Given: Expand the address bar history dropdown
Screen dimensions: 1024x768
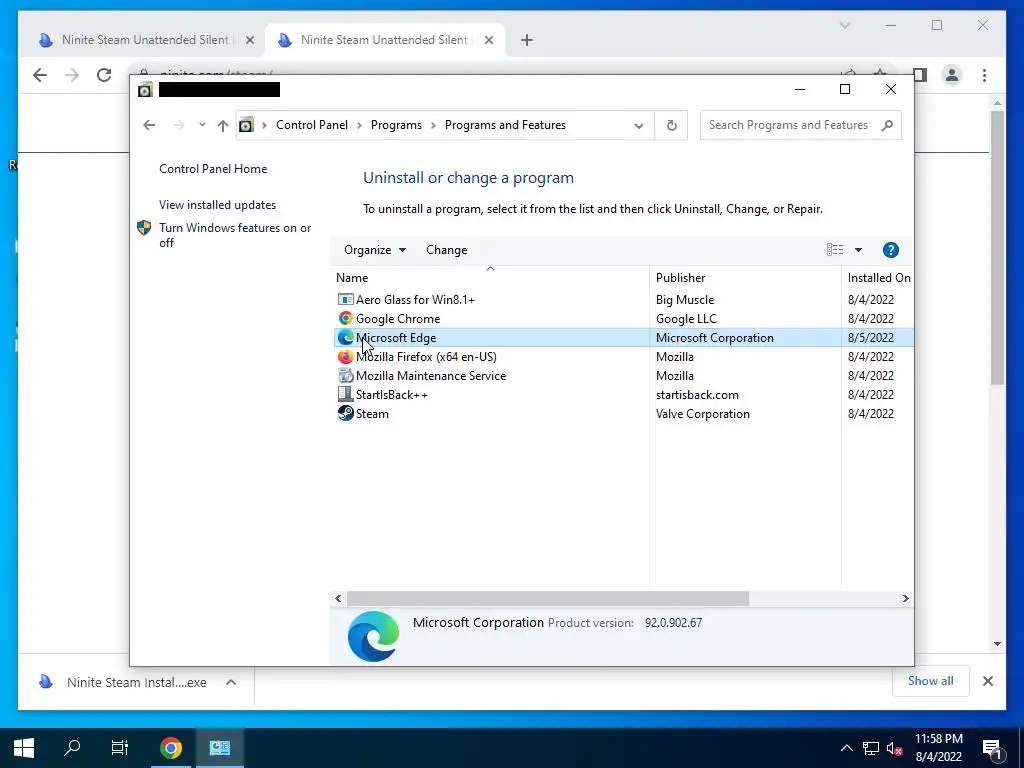Looking at the screenshot, I should pos(639,125).
